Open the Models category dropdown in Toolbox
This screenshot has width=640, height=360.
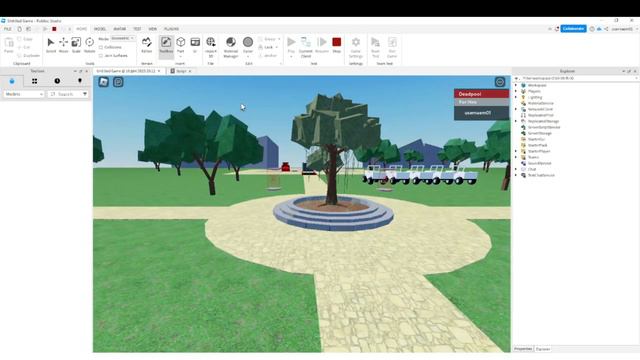coord(24,94)
